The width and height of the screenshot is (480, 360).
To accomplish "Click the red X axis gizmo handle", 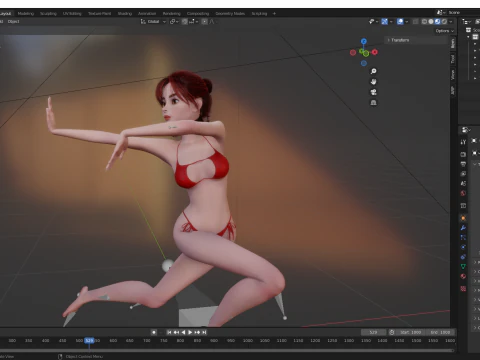I will tap(375, 52).
